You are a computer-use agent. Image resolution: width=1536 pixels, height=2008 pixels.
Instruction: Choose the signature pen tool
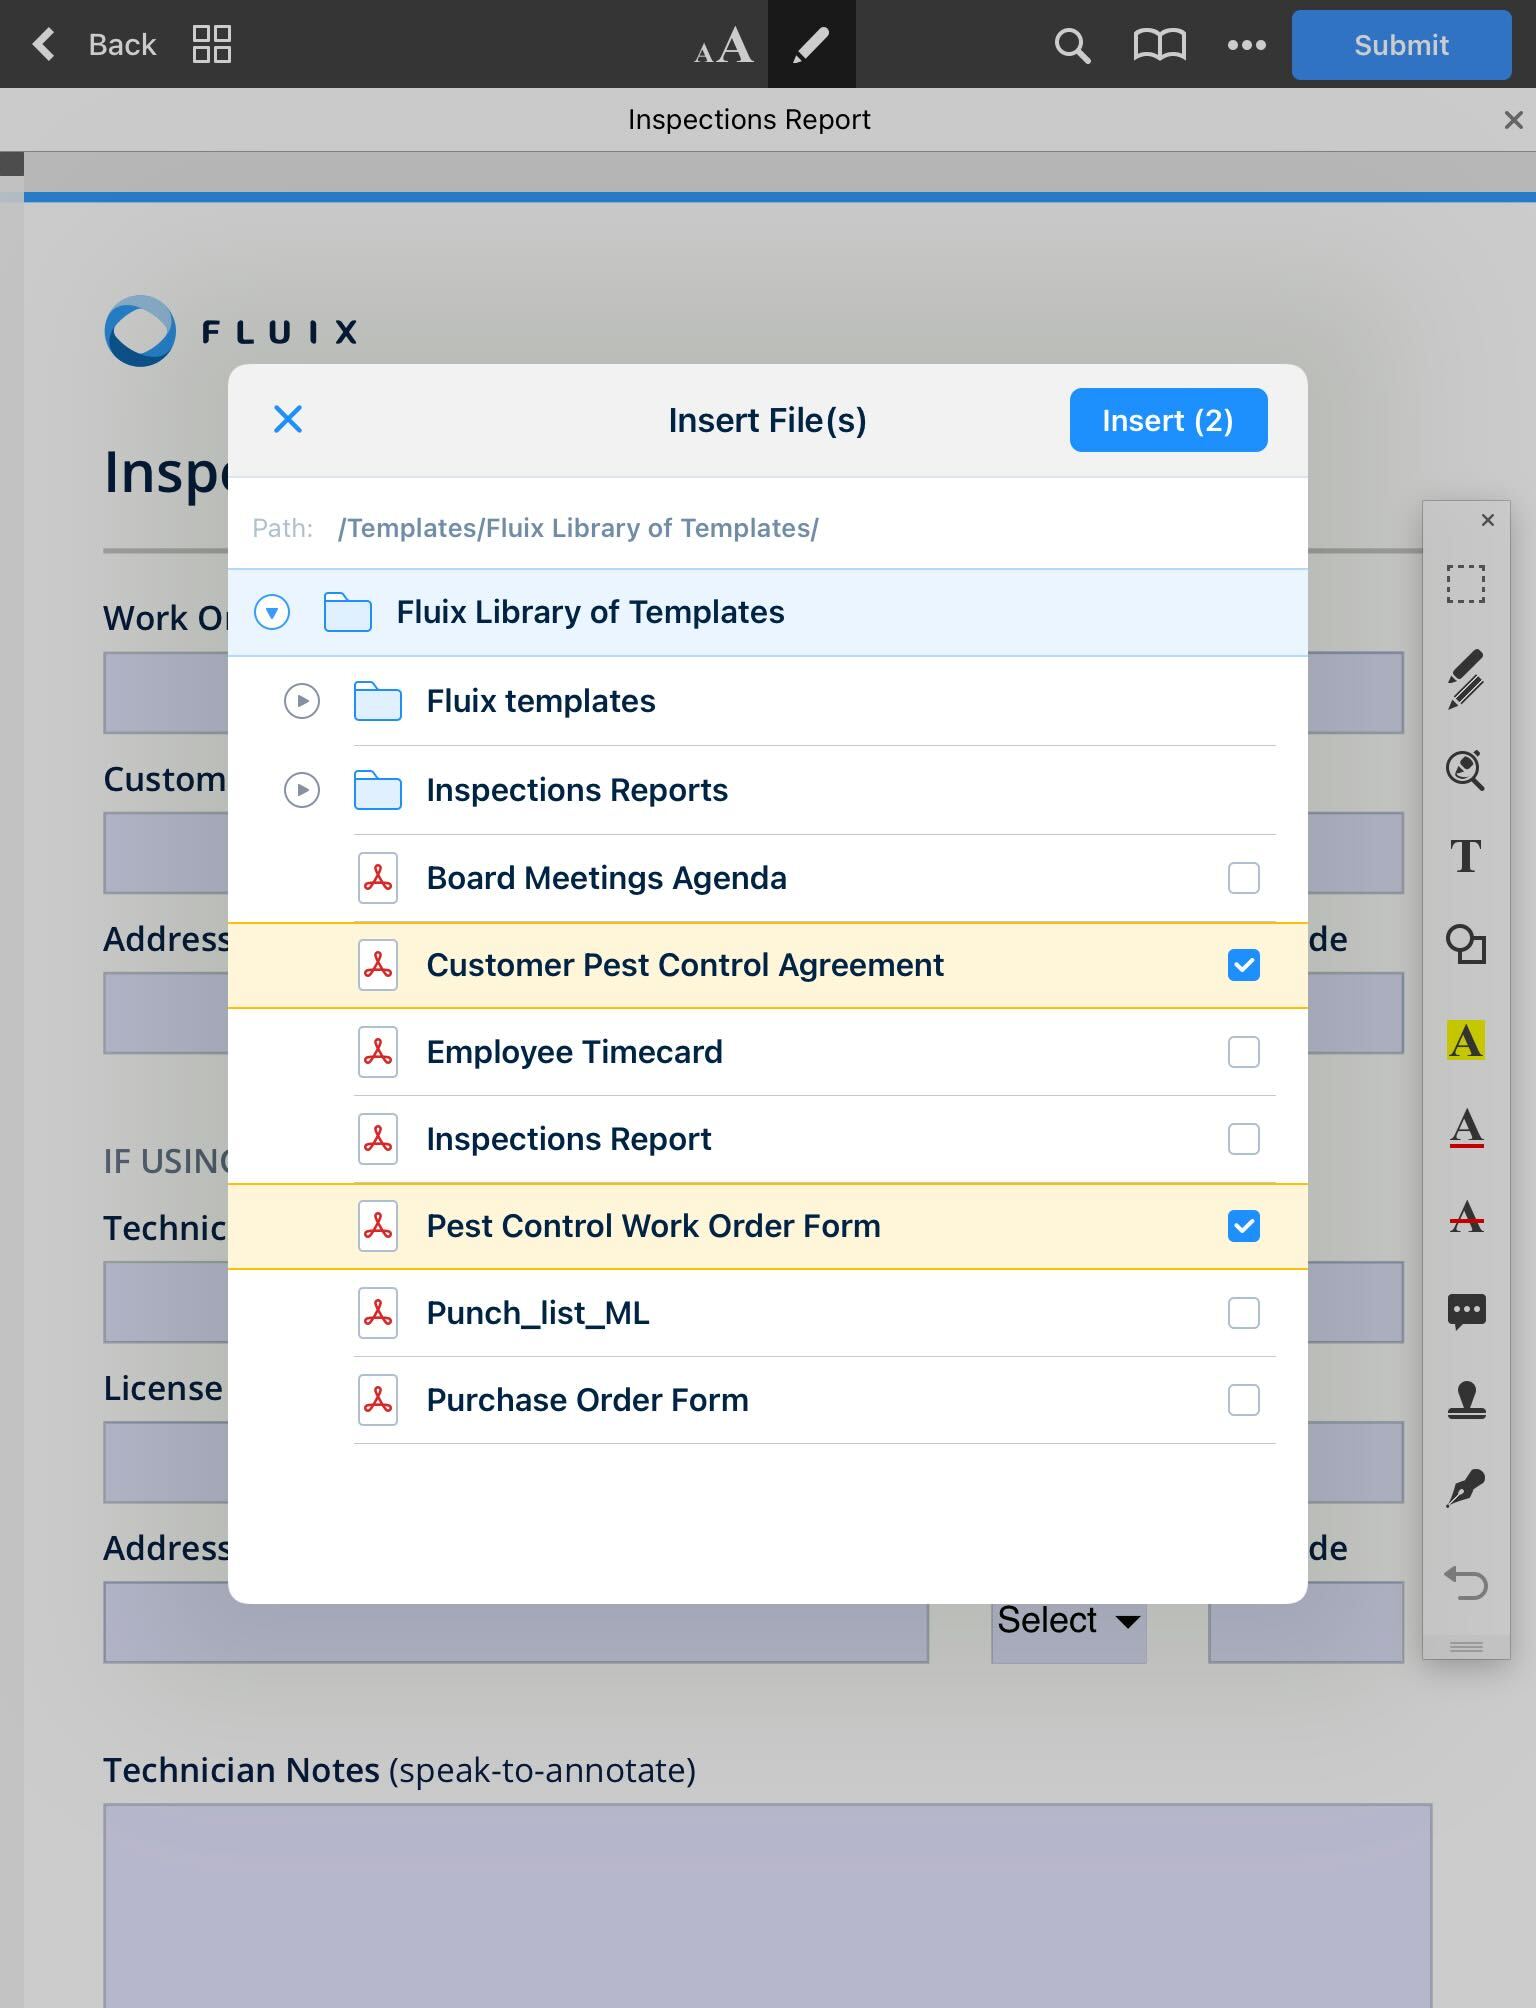(x=1466, y=1488)
